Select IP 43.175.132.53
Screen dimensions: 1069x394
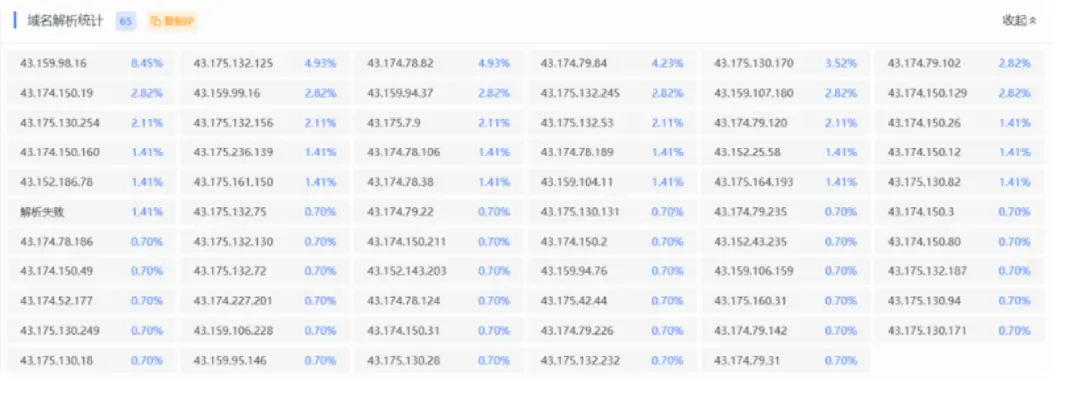[577, 123]
